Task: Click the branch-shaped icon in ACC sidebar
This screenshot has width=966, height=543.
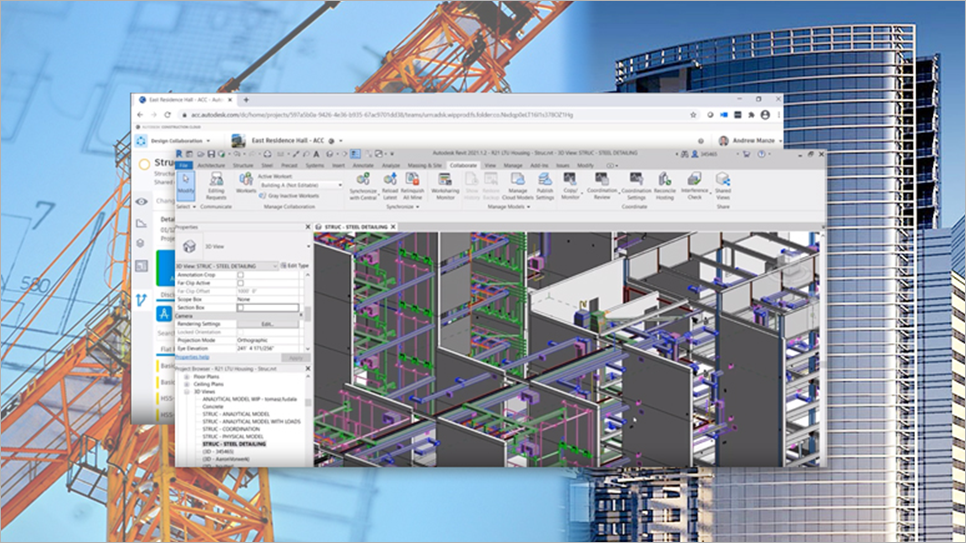Action: coord(141,300)
